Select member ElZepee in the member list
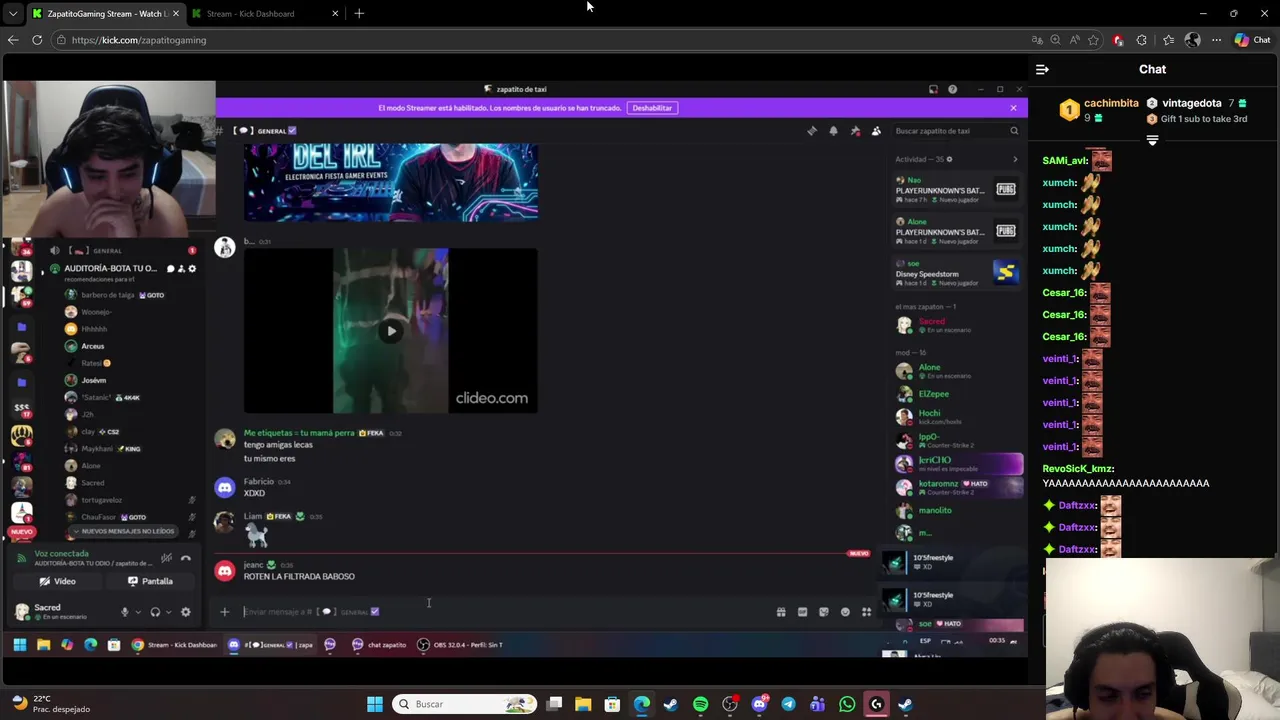This screenshot has height=720, width=1280. [957, 394]
